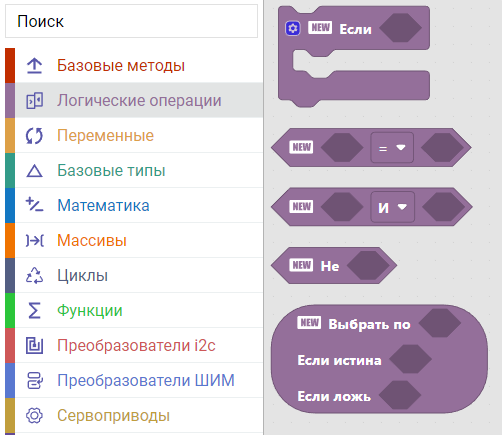Open the И logical operator dropdown
This screenshot has width=502, height=435.
pyautogui.click(x=392, y=207)
